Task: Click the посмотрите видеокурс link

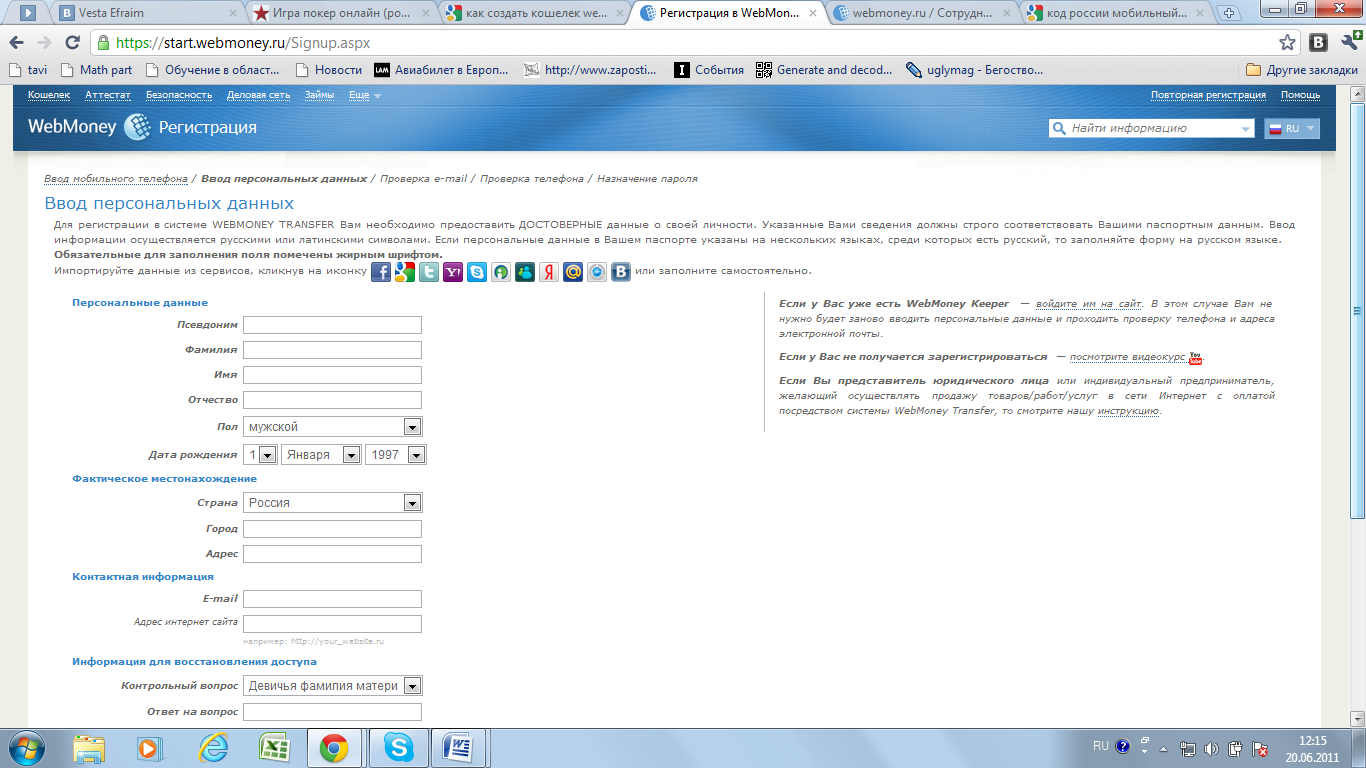Action: point(1128,357)
